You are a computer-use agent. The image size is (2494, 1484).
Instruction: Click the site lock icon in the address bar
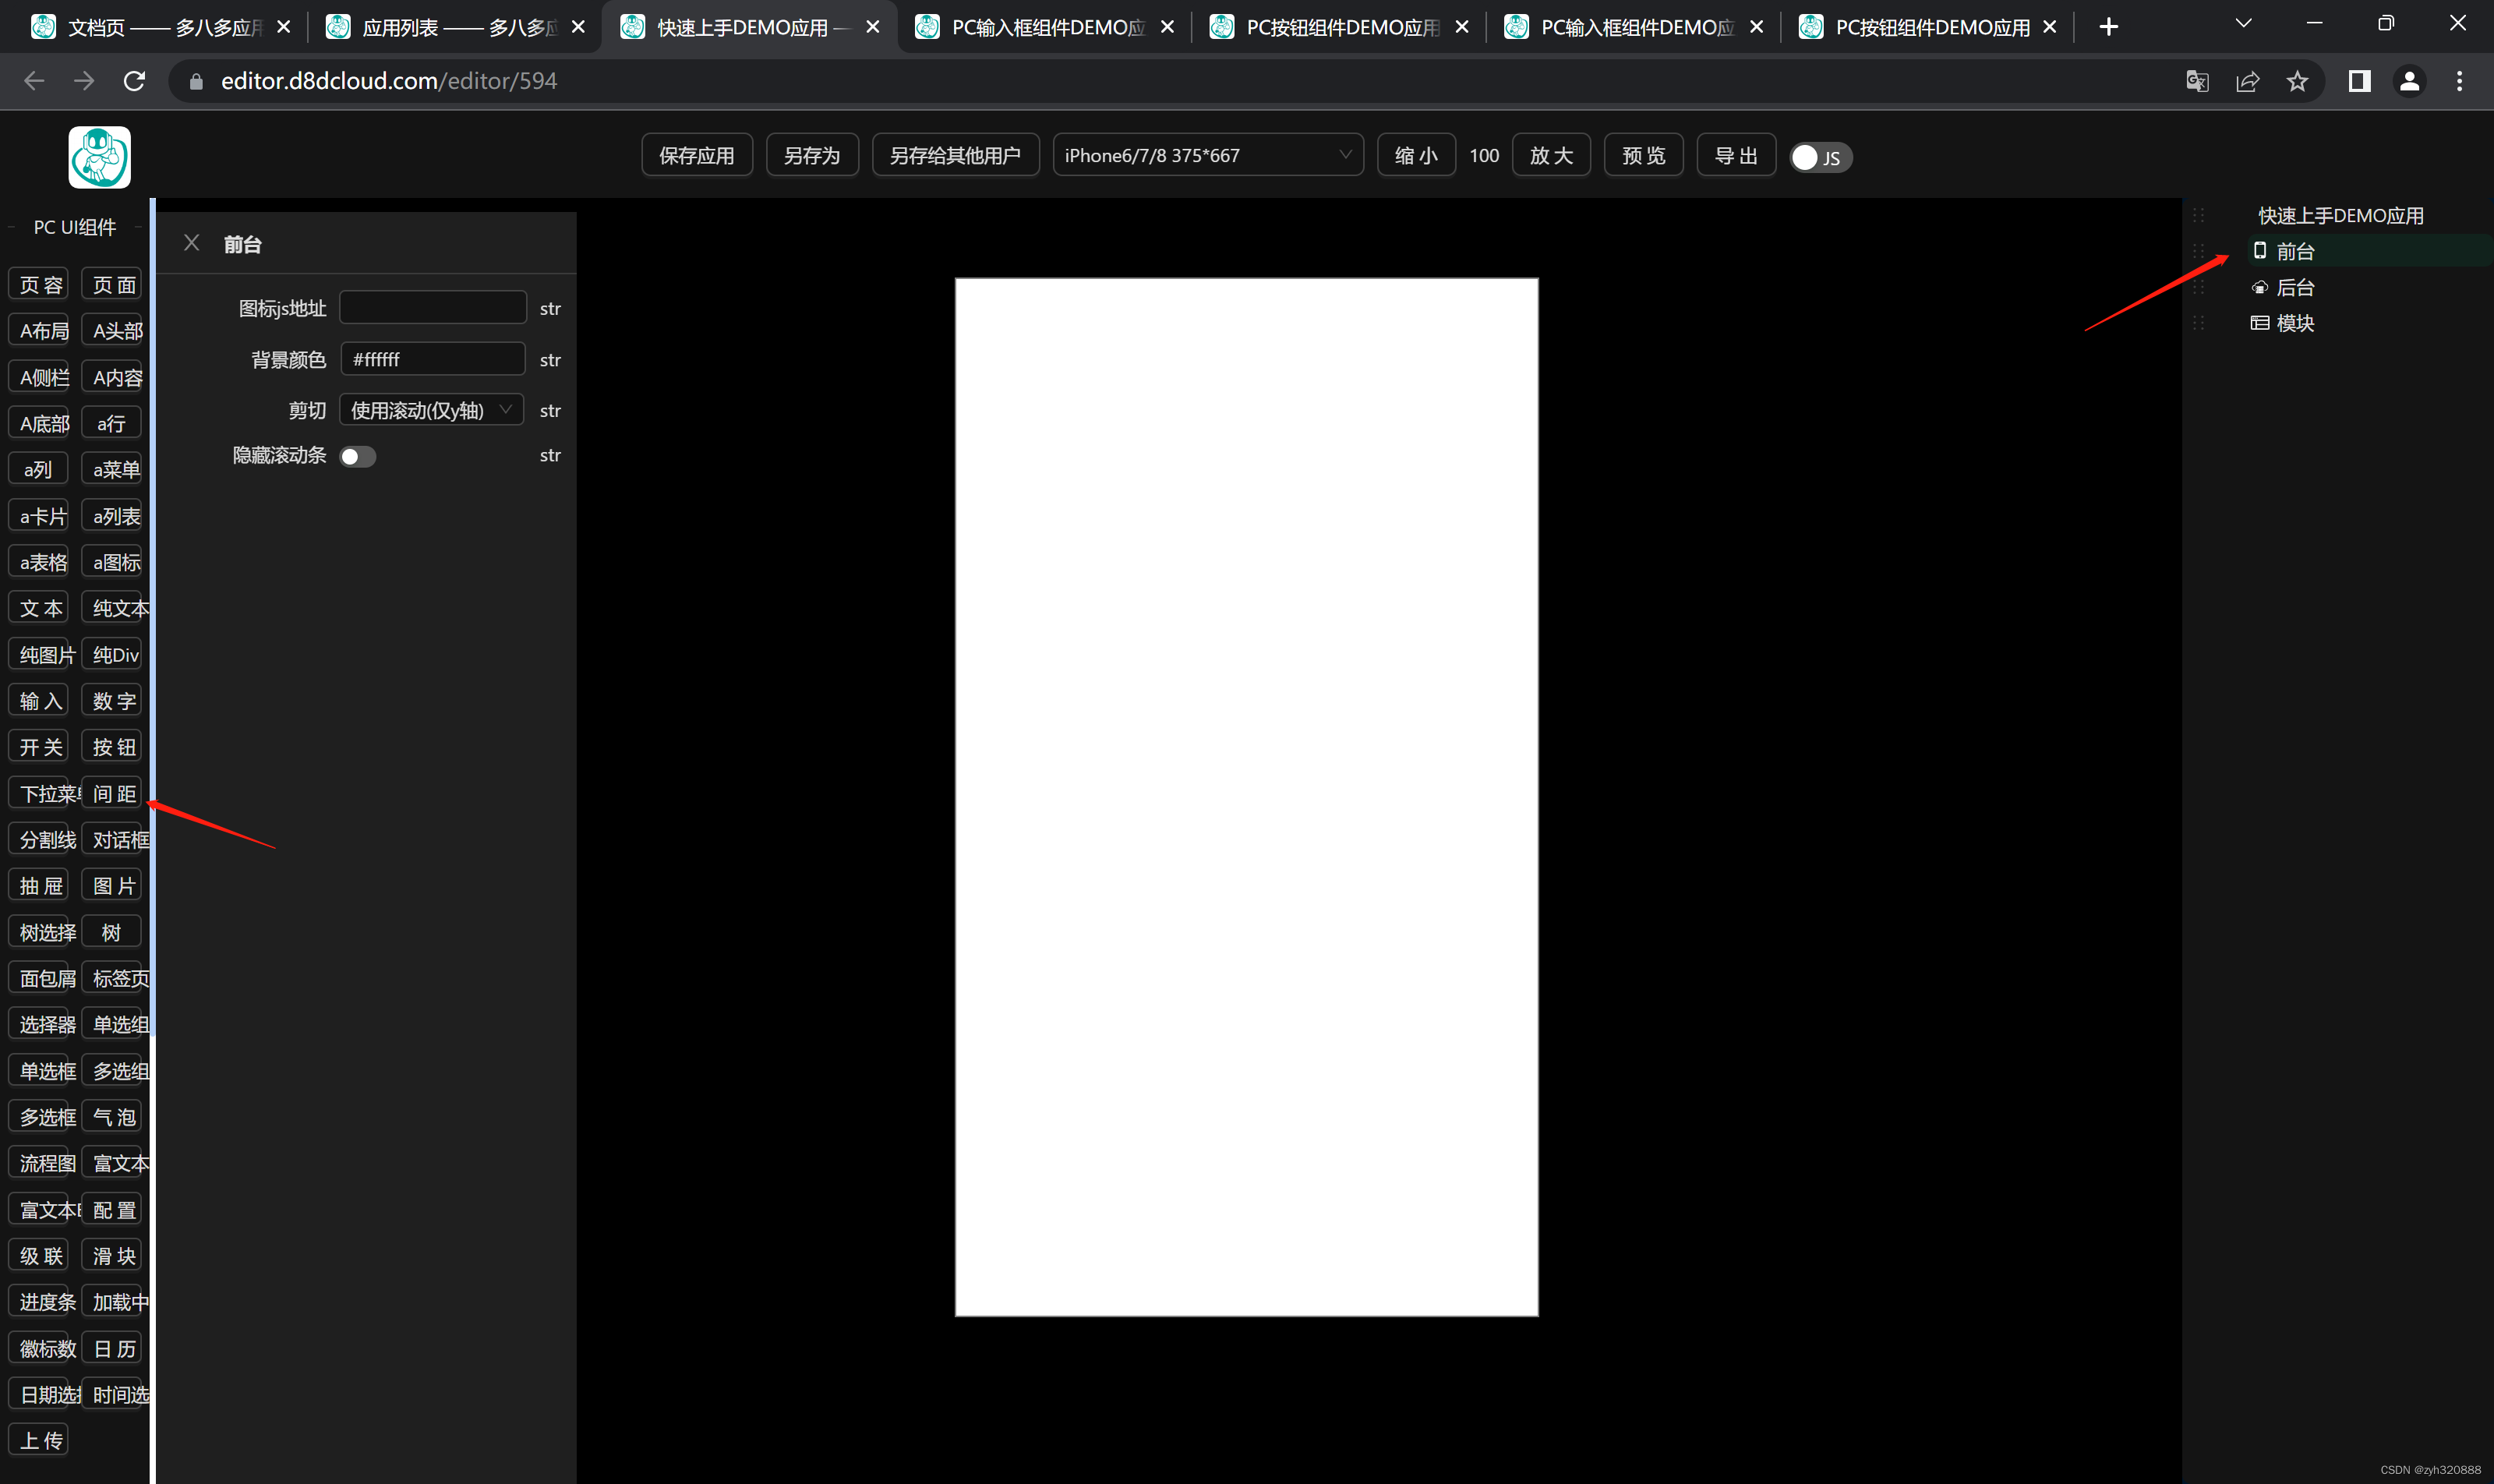[196, 82]
